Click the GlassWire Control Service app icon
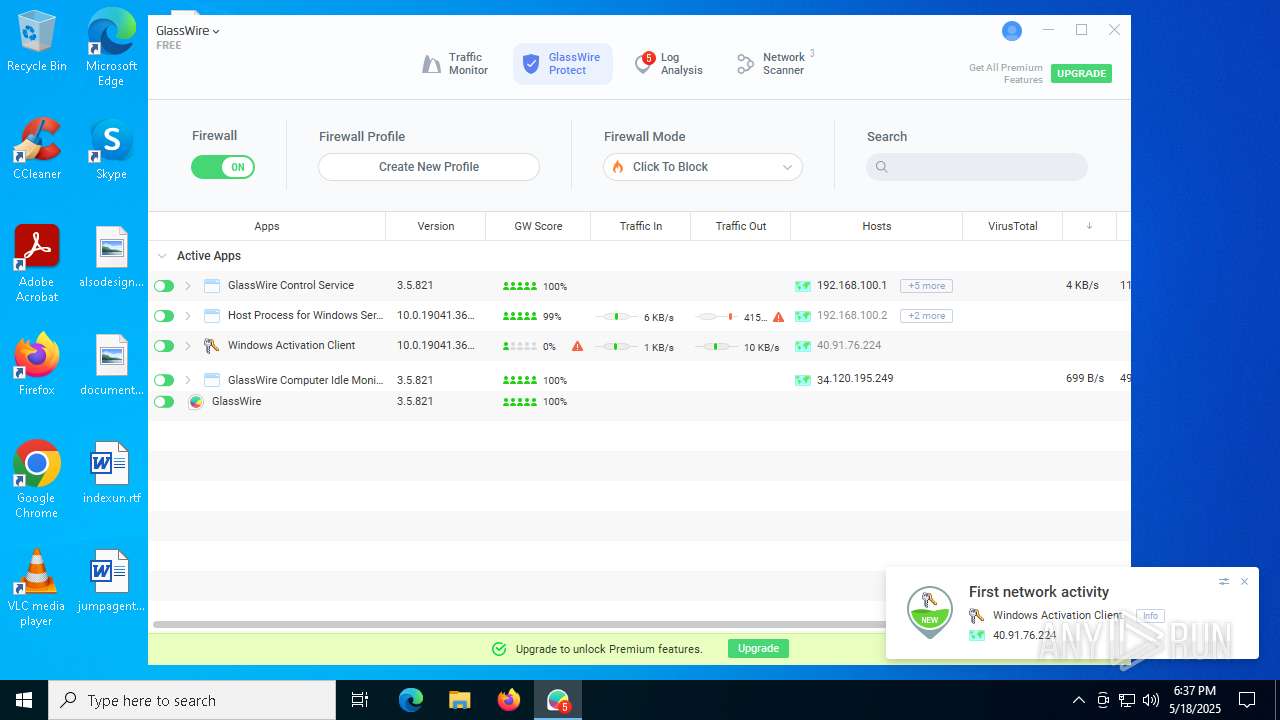The image size is (1280, 720). point(211,286)
